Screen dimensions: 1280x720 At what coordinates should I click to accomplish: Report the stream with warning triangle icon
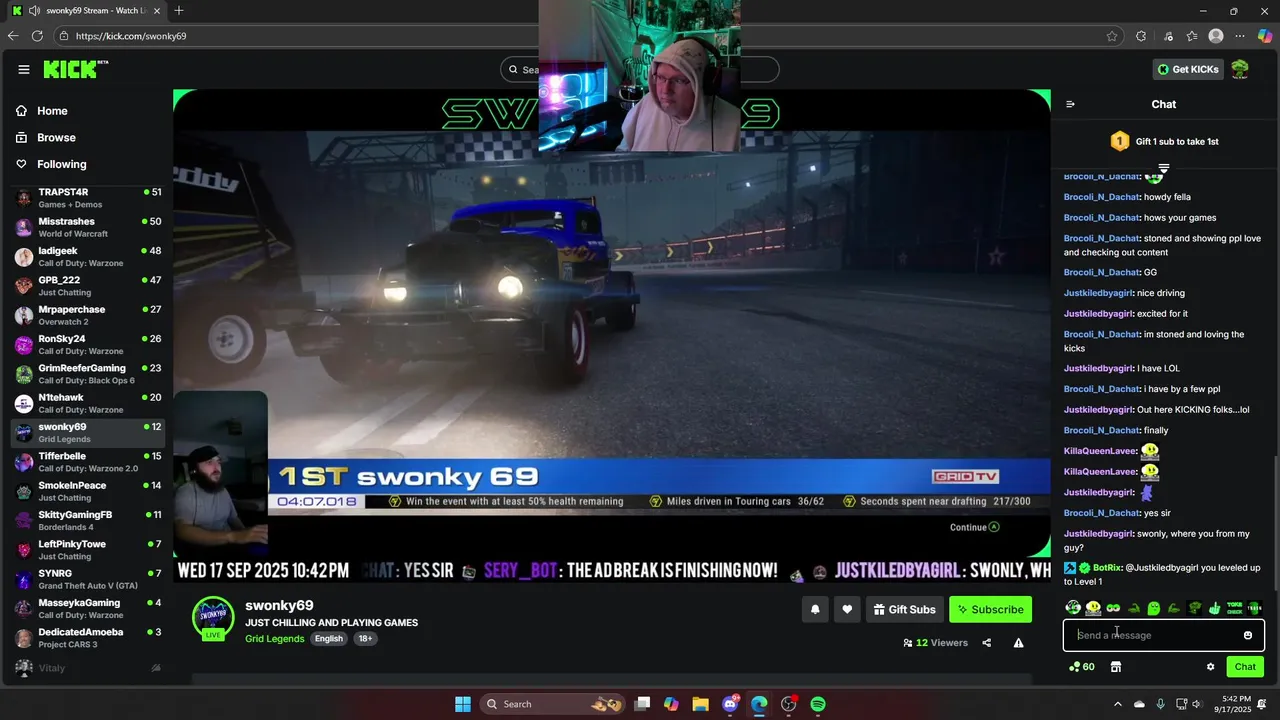[x=1018, y=643]
